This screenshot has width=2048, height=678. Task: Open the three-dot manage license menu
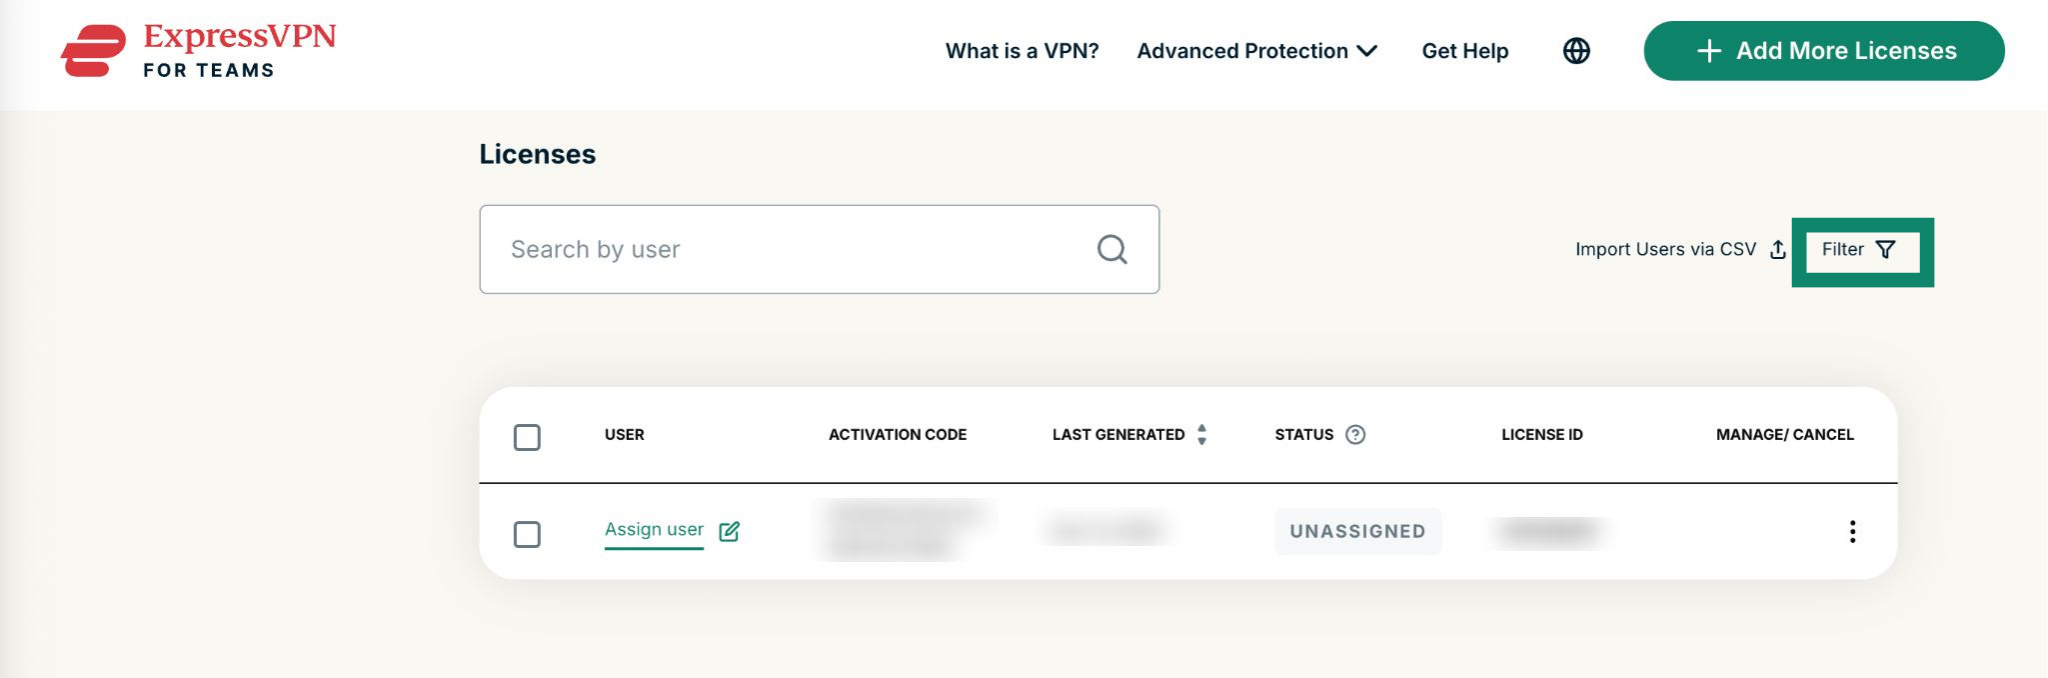pyautogui.click(x=1852, y=531)
